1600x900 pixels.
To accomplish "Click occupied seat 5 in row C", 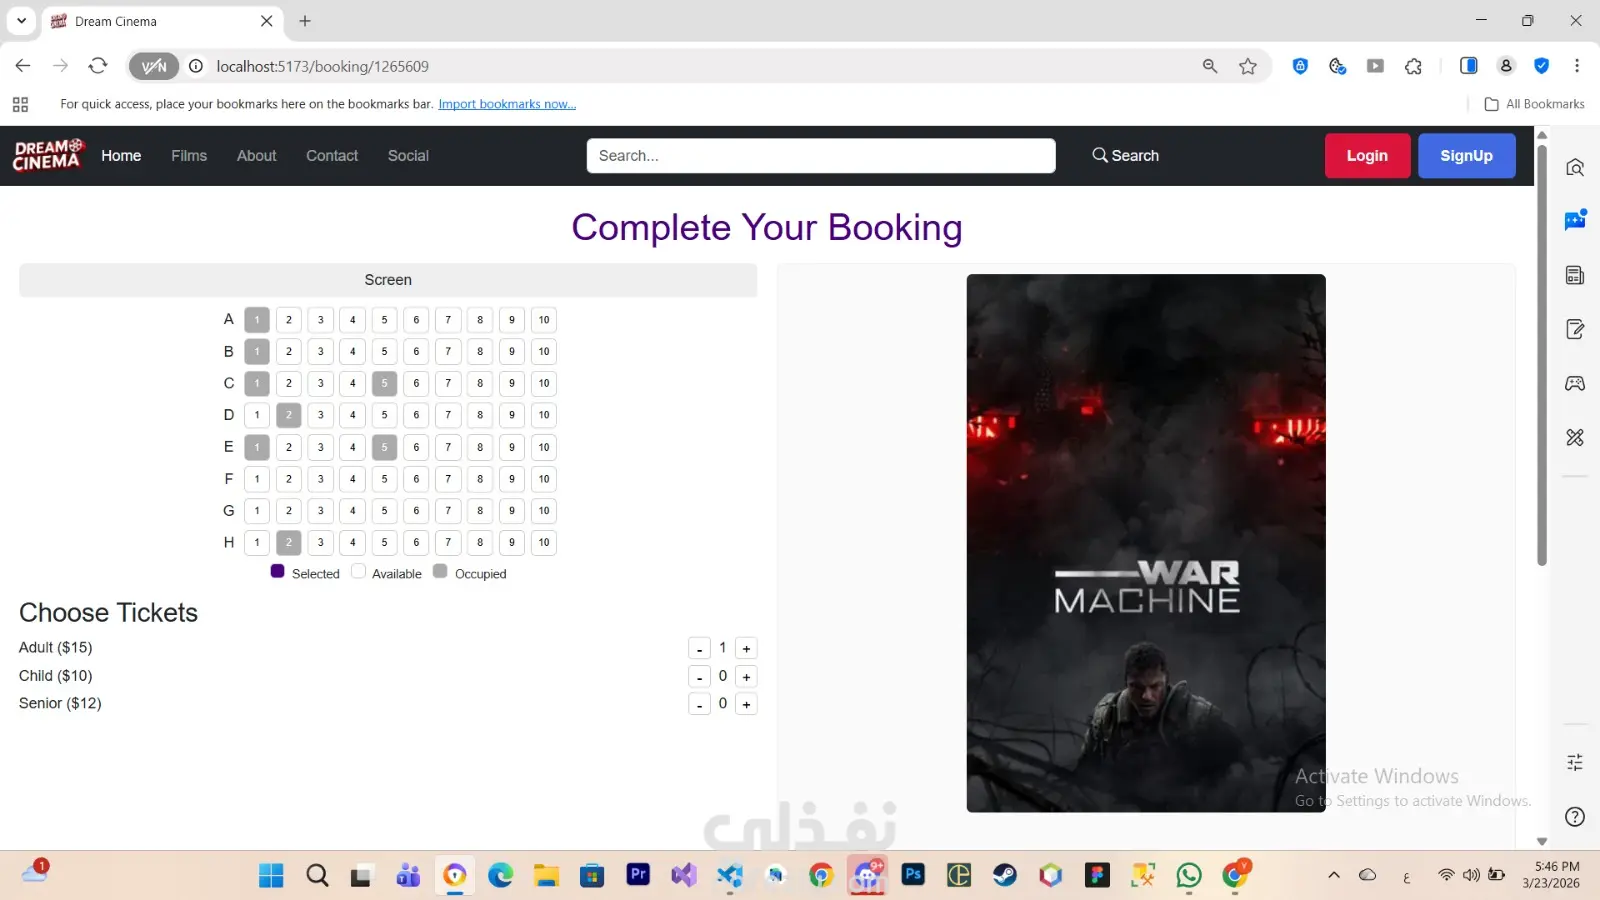I will 385,383.
